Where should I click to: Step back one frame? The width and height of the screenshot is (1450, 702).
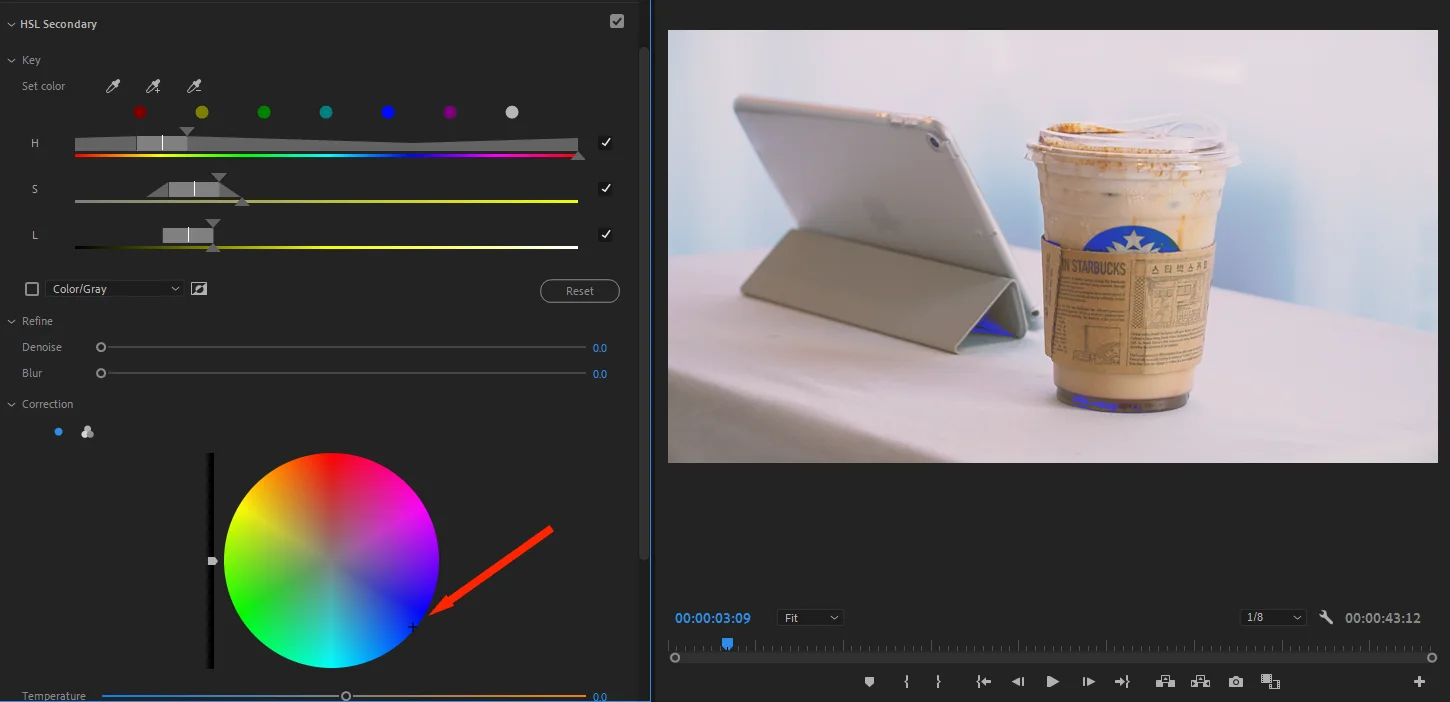point(1018,682)
